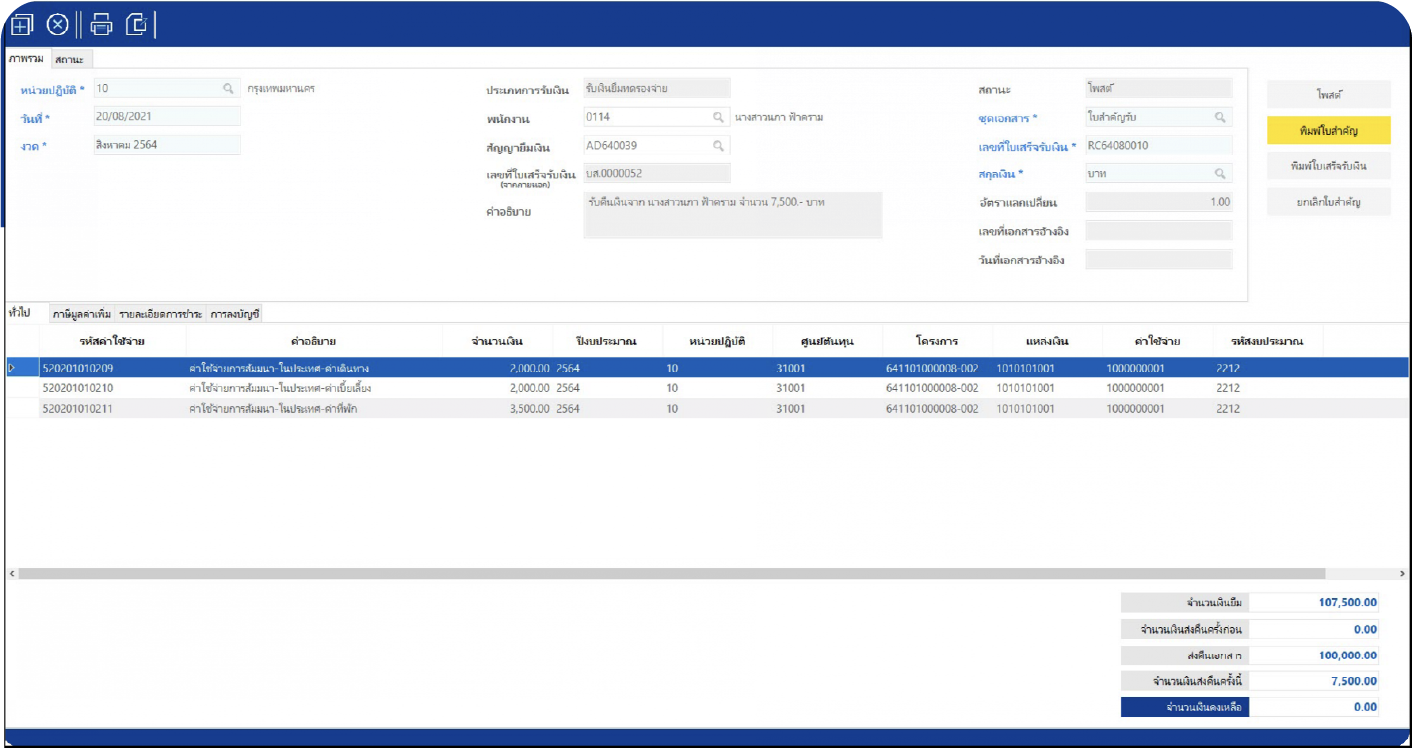The height and width of the screenshot is (749, 1412).
Task: Sort by รหัสค่าใช้จ่าย column header
Action: point(112,341)
